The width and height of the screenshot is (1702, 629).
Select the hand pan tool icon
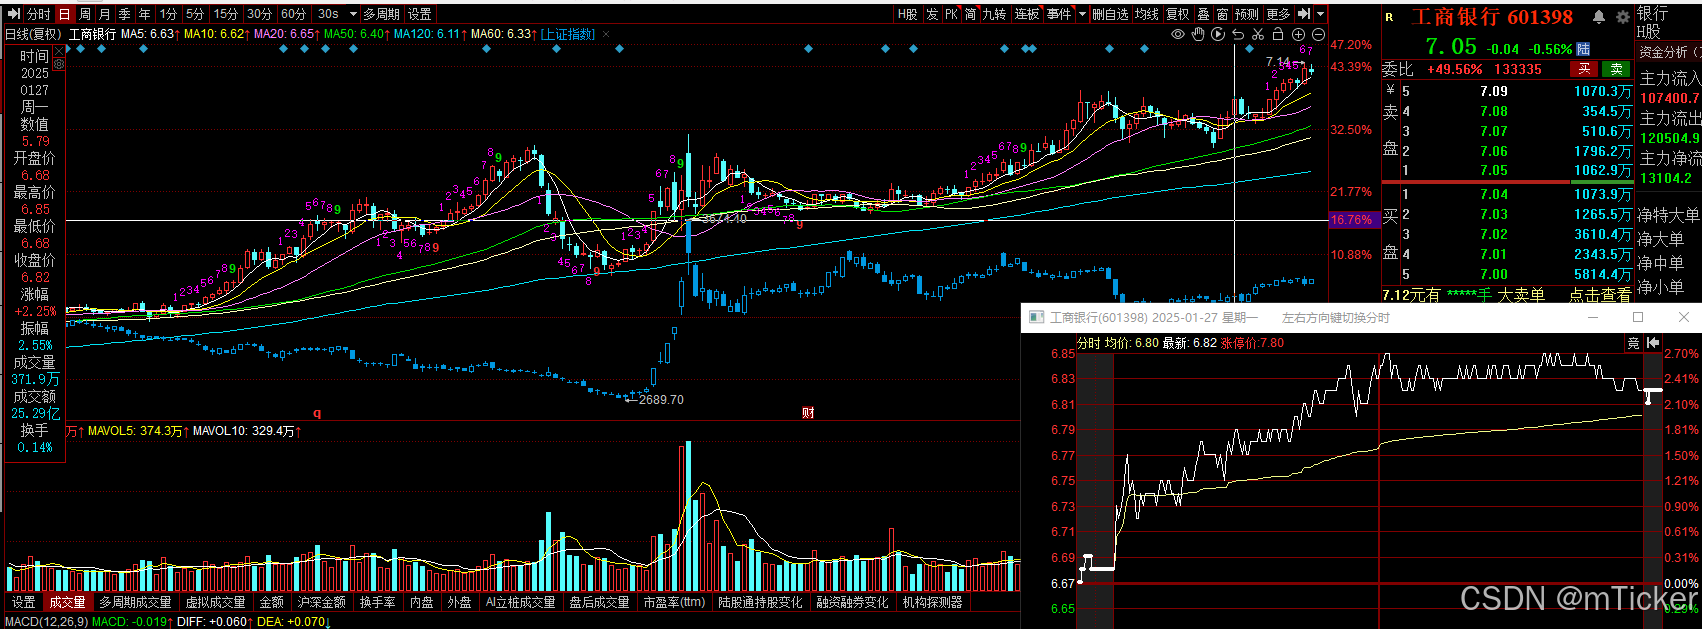tap(1198, 34)
